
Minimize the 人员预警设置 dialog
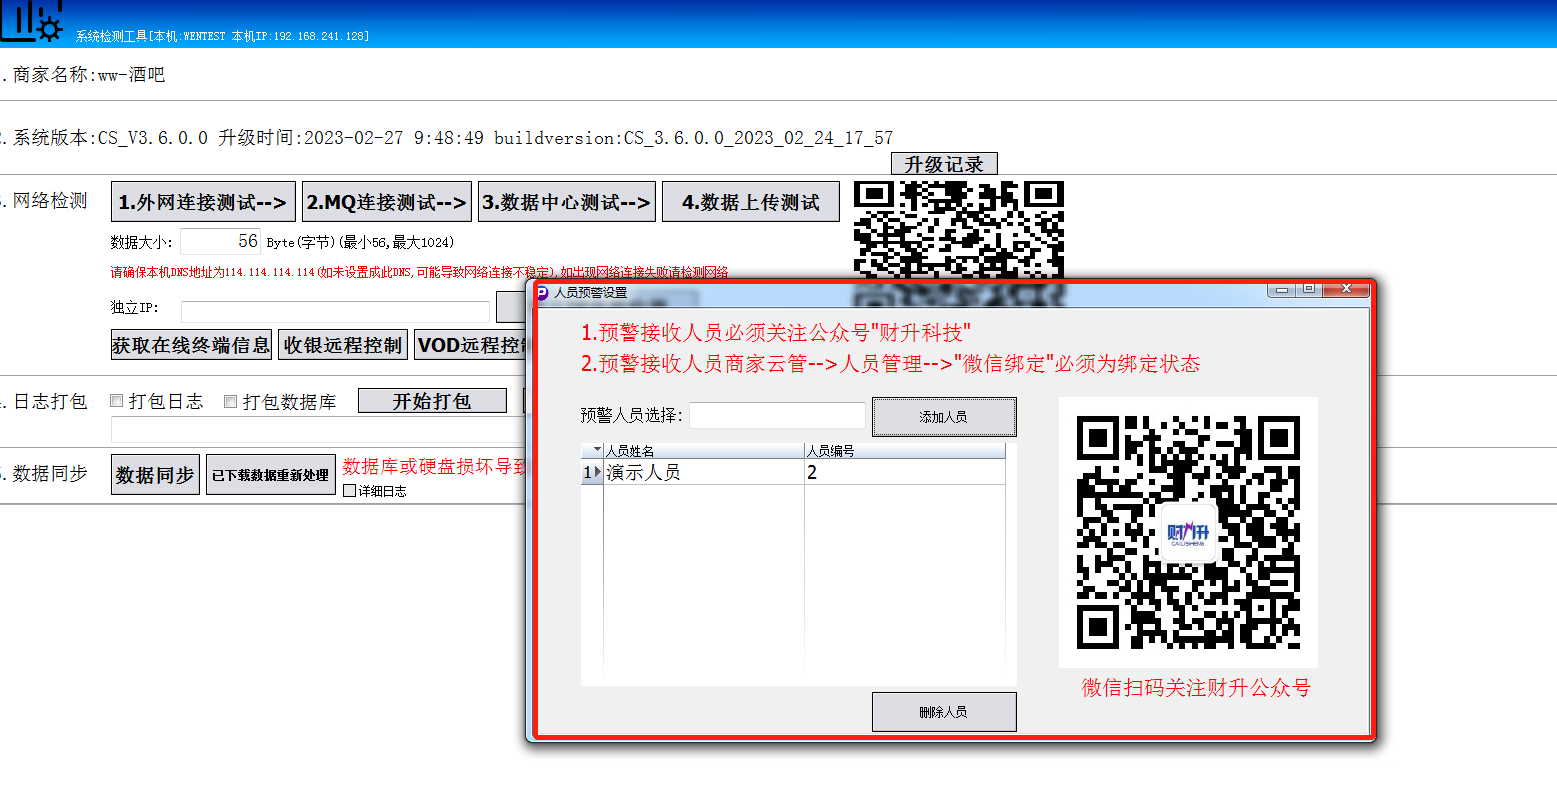coord(1281,289)
